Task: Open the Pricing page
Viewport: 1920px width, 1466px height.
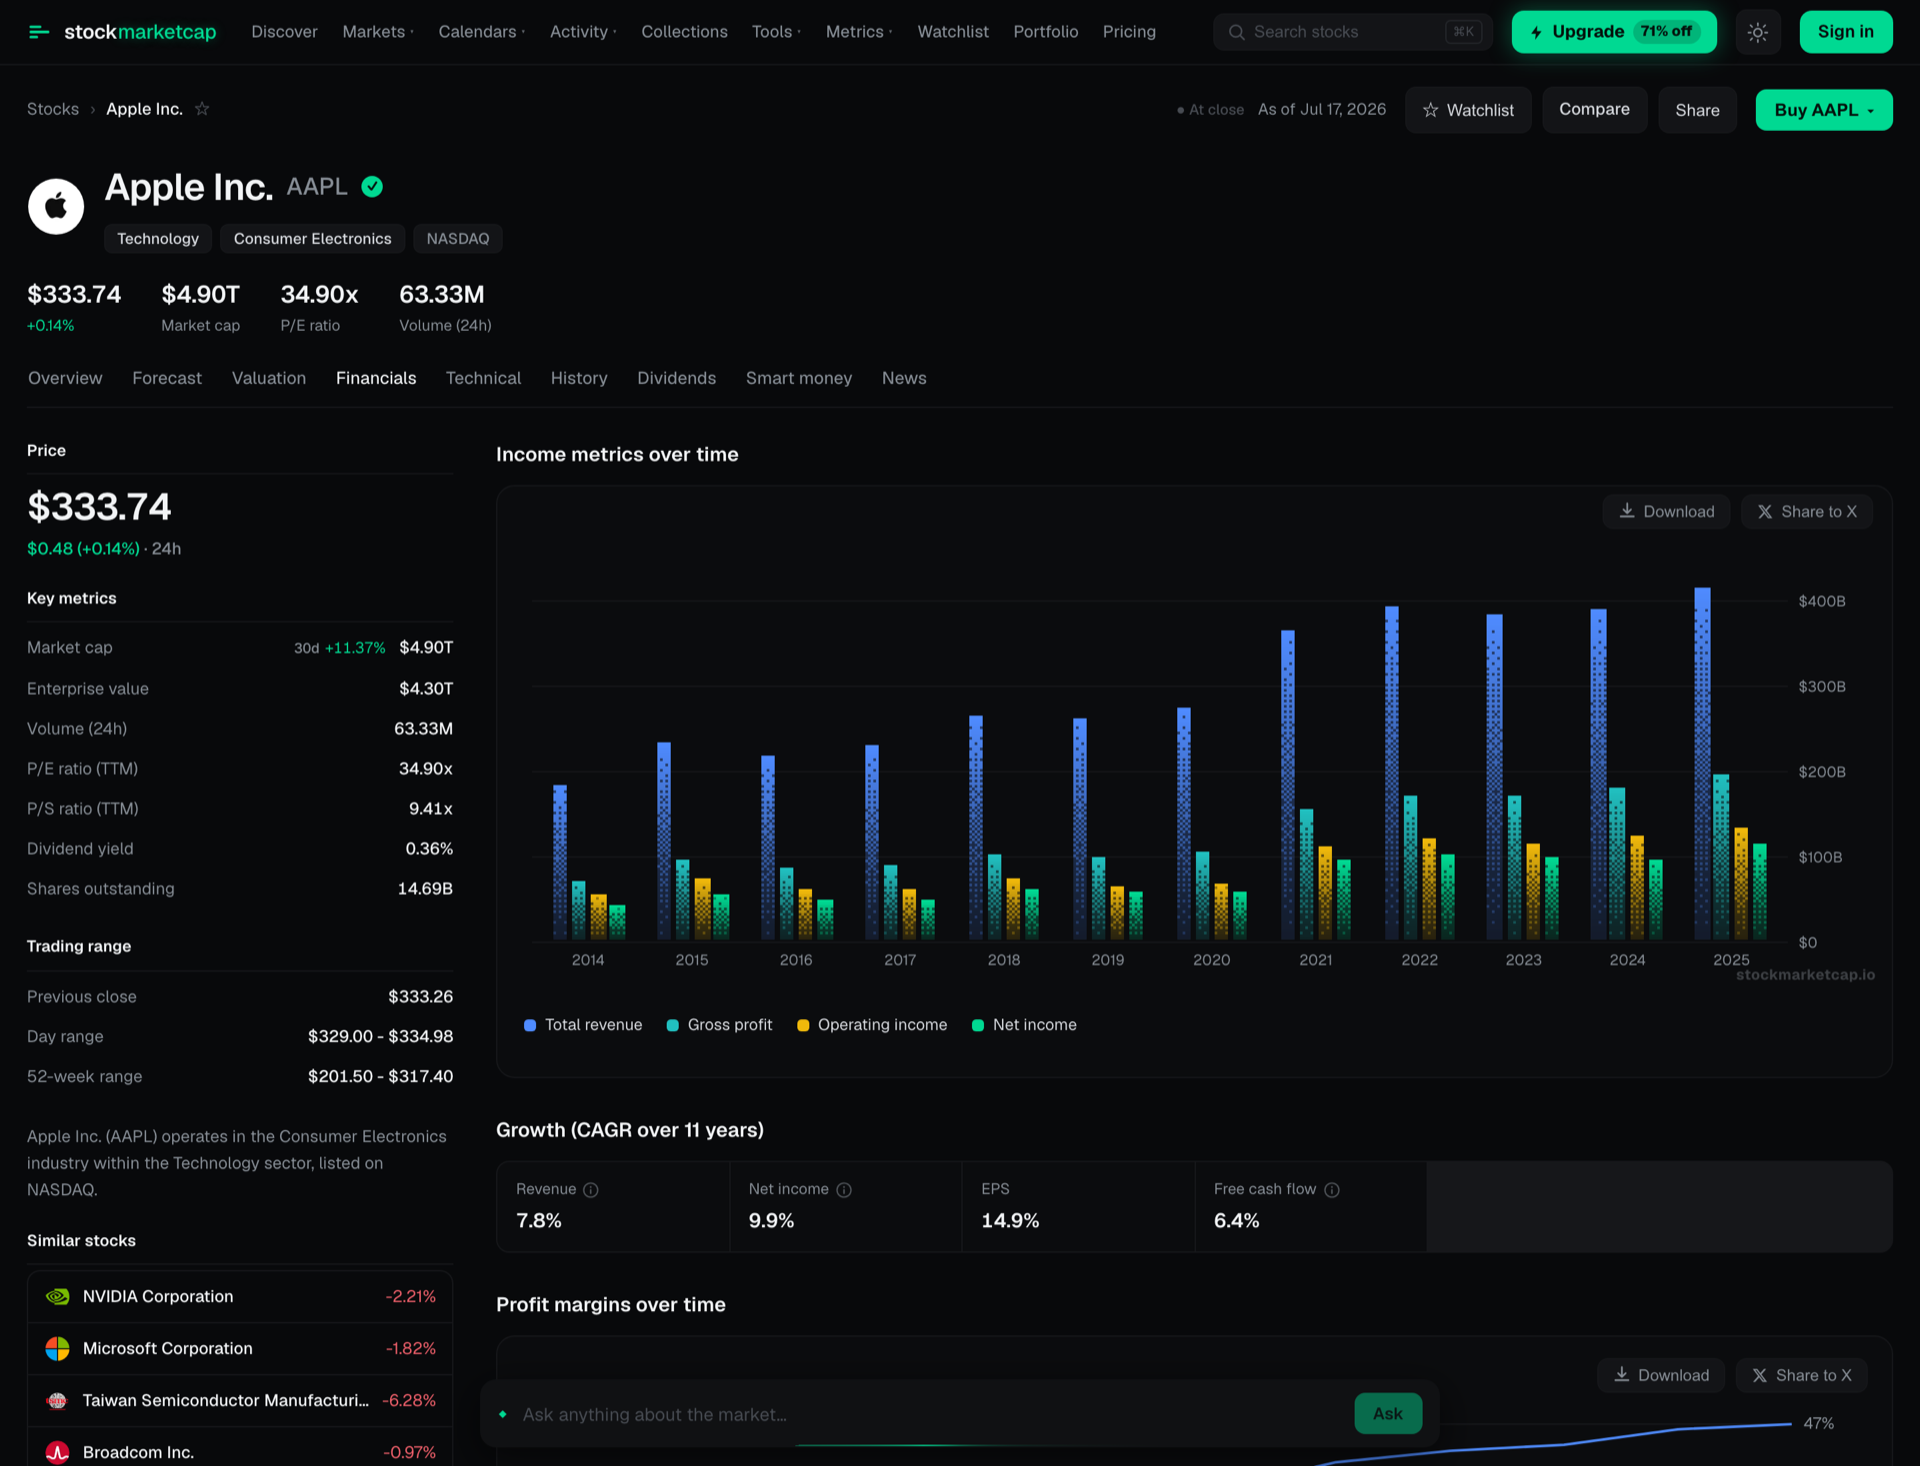Action: [1129, 32]
